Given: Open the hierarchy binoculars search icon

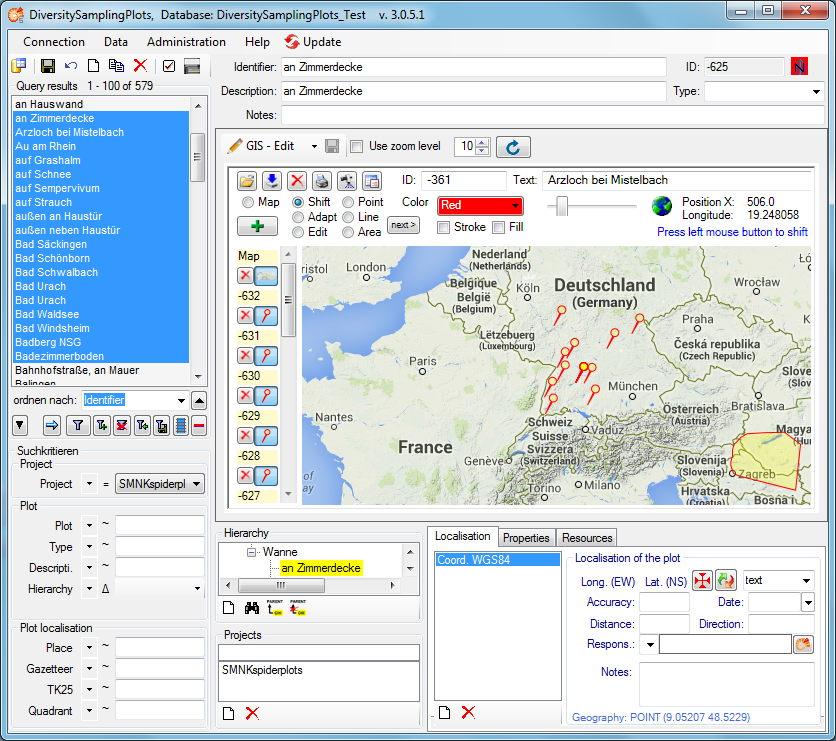Looking at the screenshot, I should [x=252, y=608].
